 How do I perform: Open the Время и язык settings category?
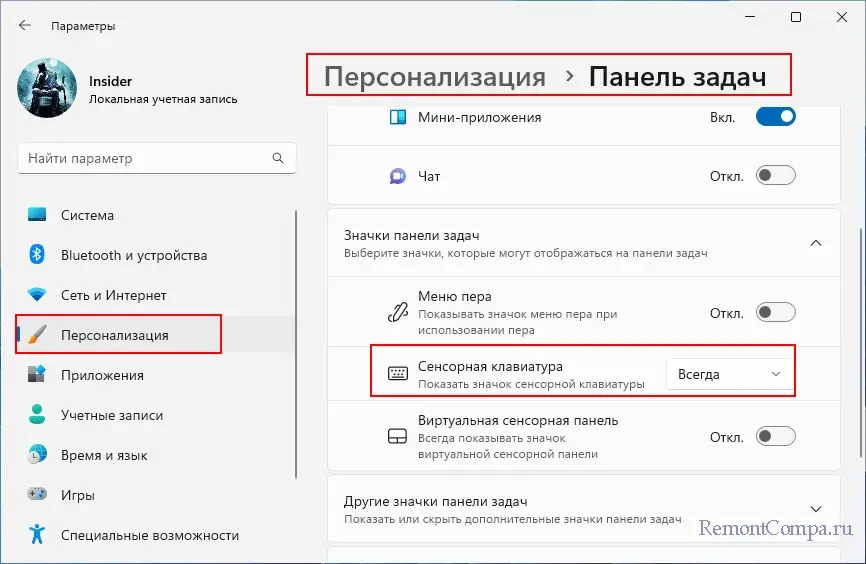[x=103, y=455]
